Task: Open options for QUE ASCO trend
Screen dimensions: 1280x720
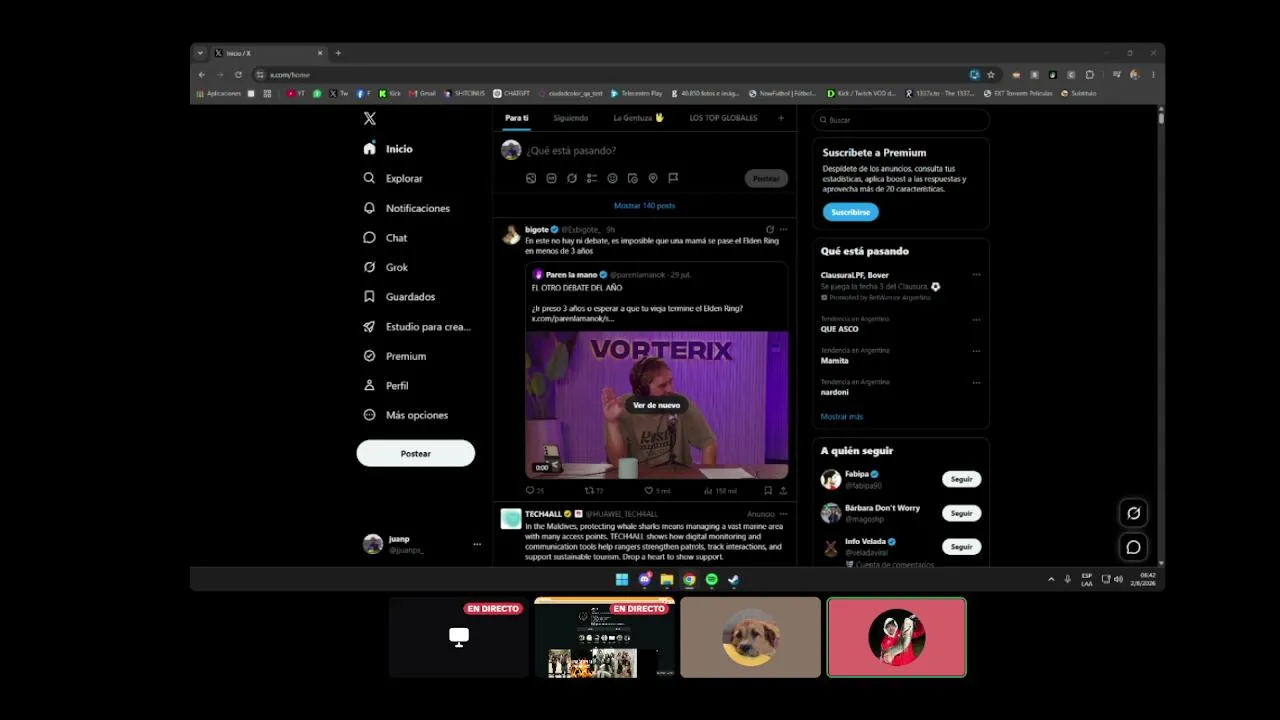Action: coord(976,320)
